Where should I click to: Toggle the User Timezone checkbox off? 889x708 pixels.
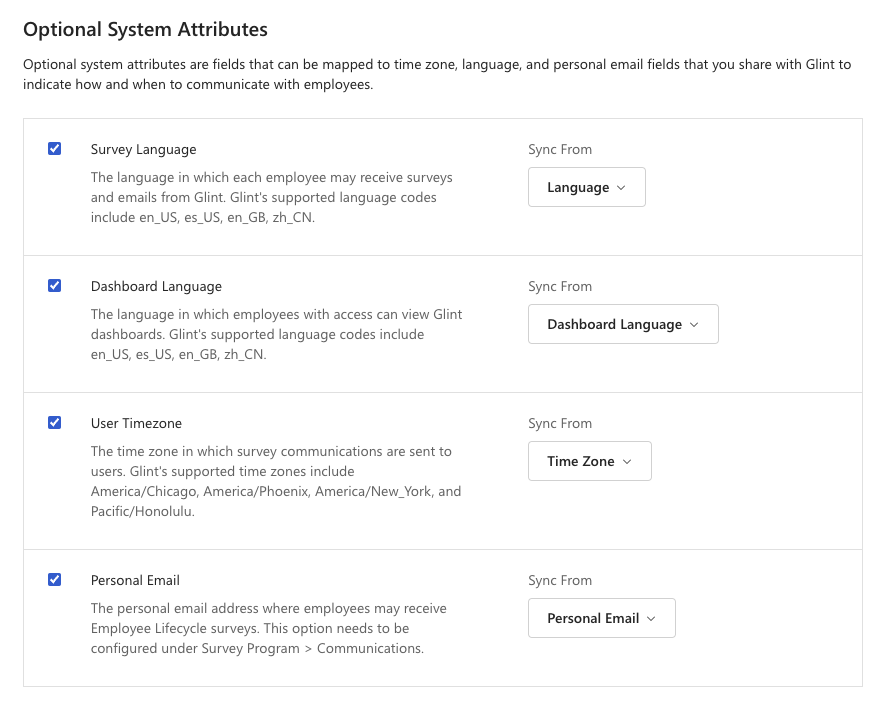point(55,422)
